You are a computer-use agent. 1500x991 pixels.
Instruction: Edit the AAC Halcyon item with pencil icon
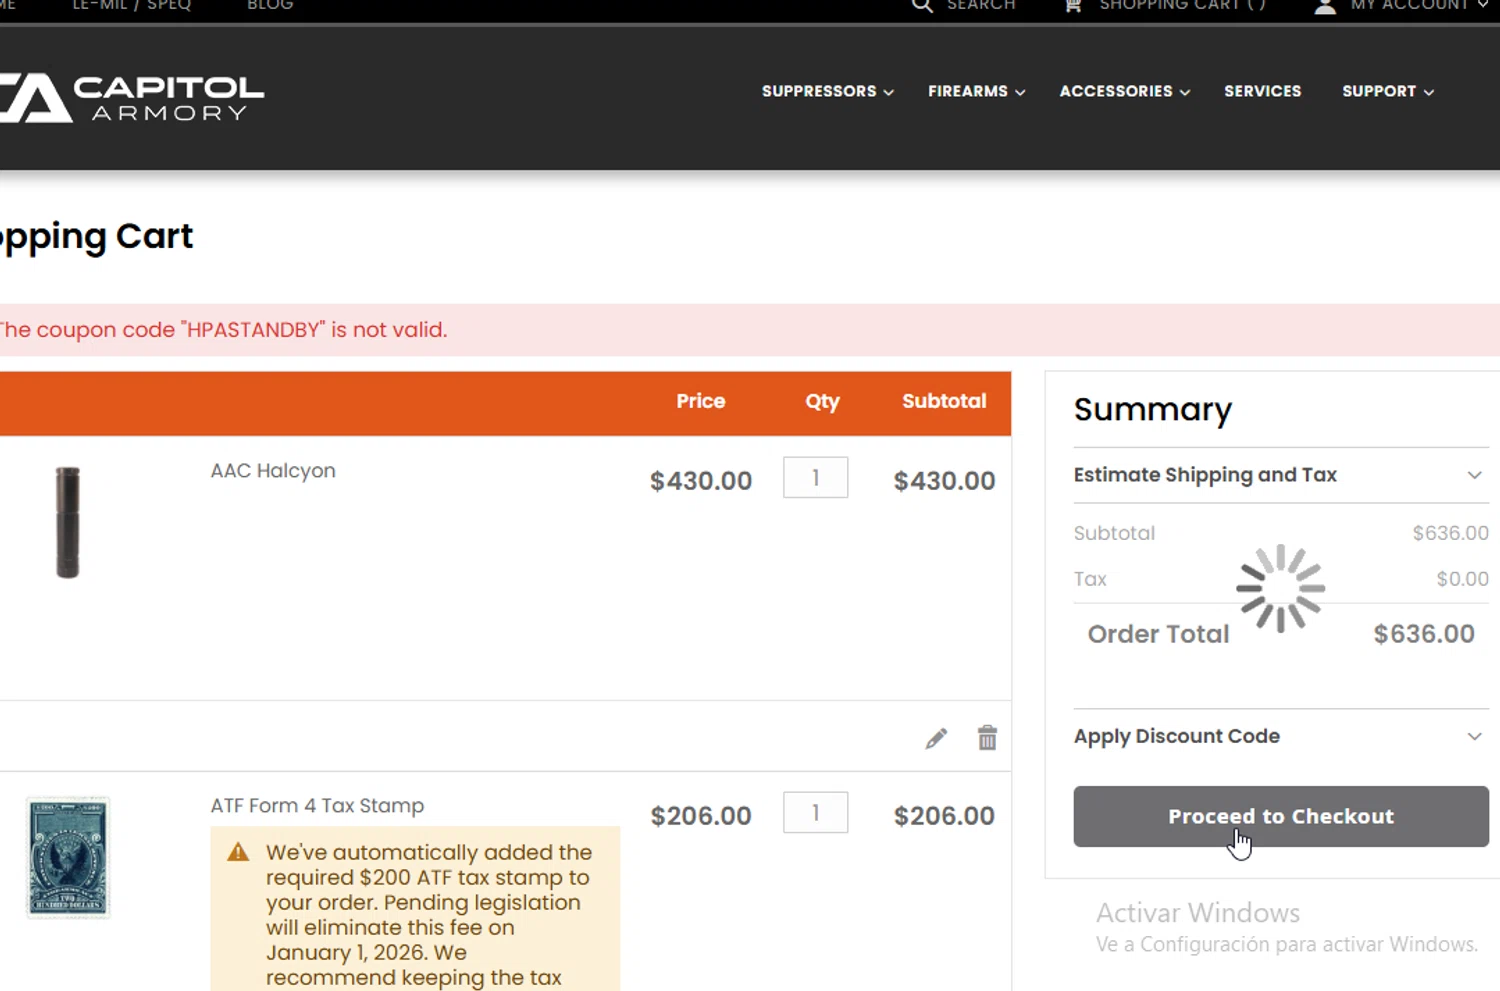pos(936,739)
